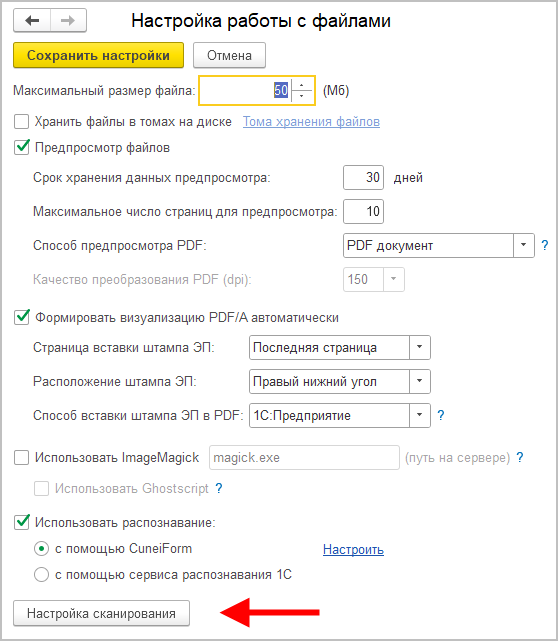The image size is (558, 641).
Task: Select recognition via 1C recognition service
Action: point(41,574)
